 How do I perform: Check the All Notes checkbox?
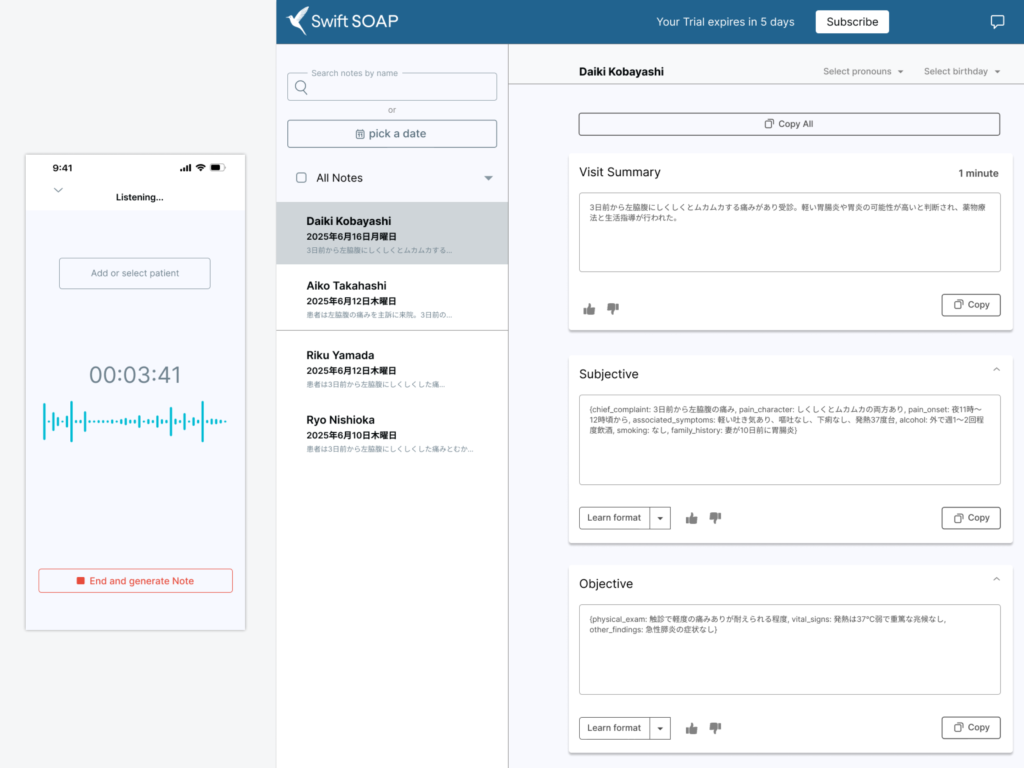point(301,178)
